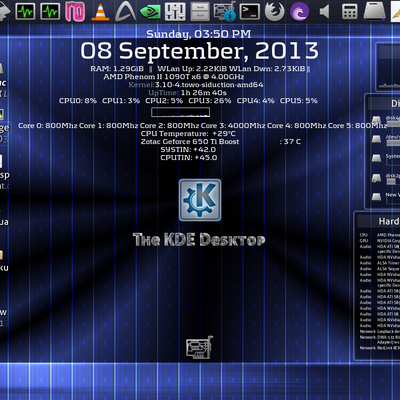Viewport: 400px width, 400px height.
Task: Open the system monitor icon beside the pink m icon
Action: click(x=50, y=11)
